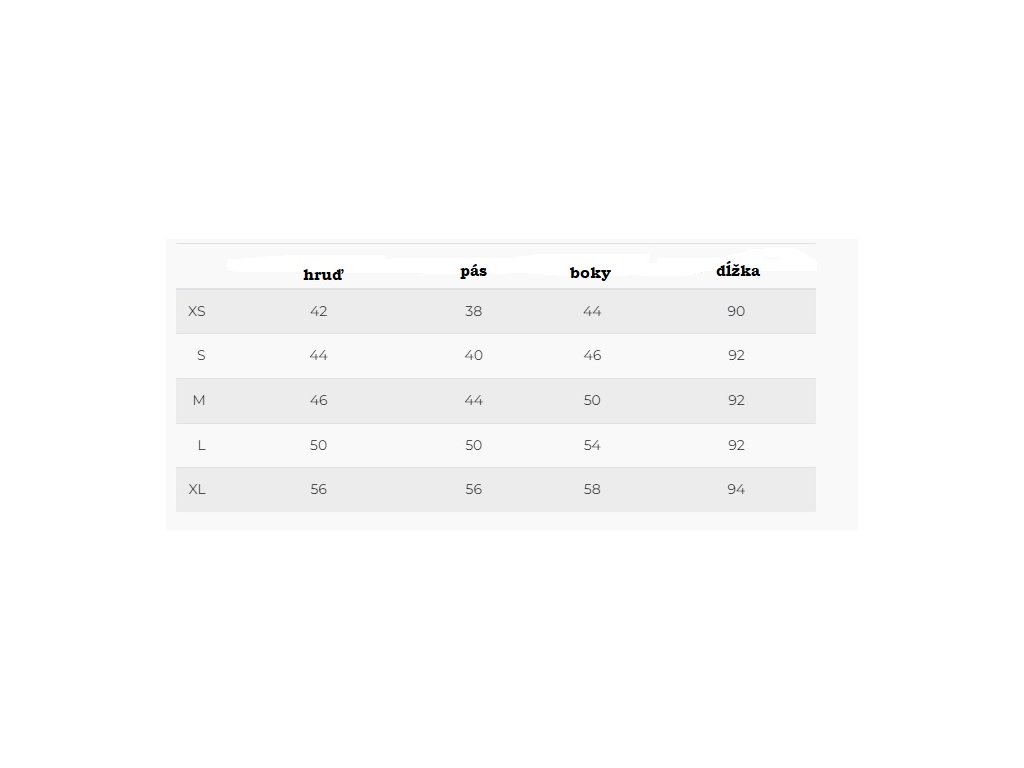1024x768 pixels.
Task: Click hruď value 42 in XS row
Action: pos(319,311)
